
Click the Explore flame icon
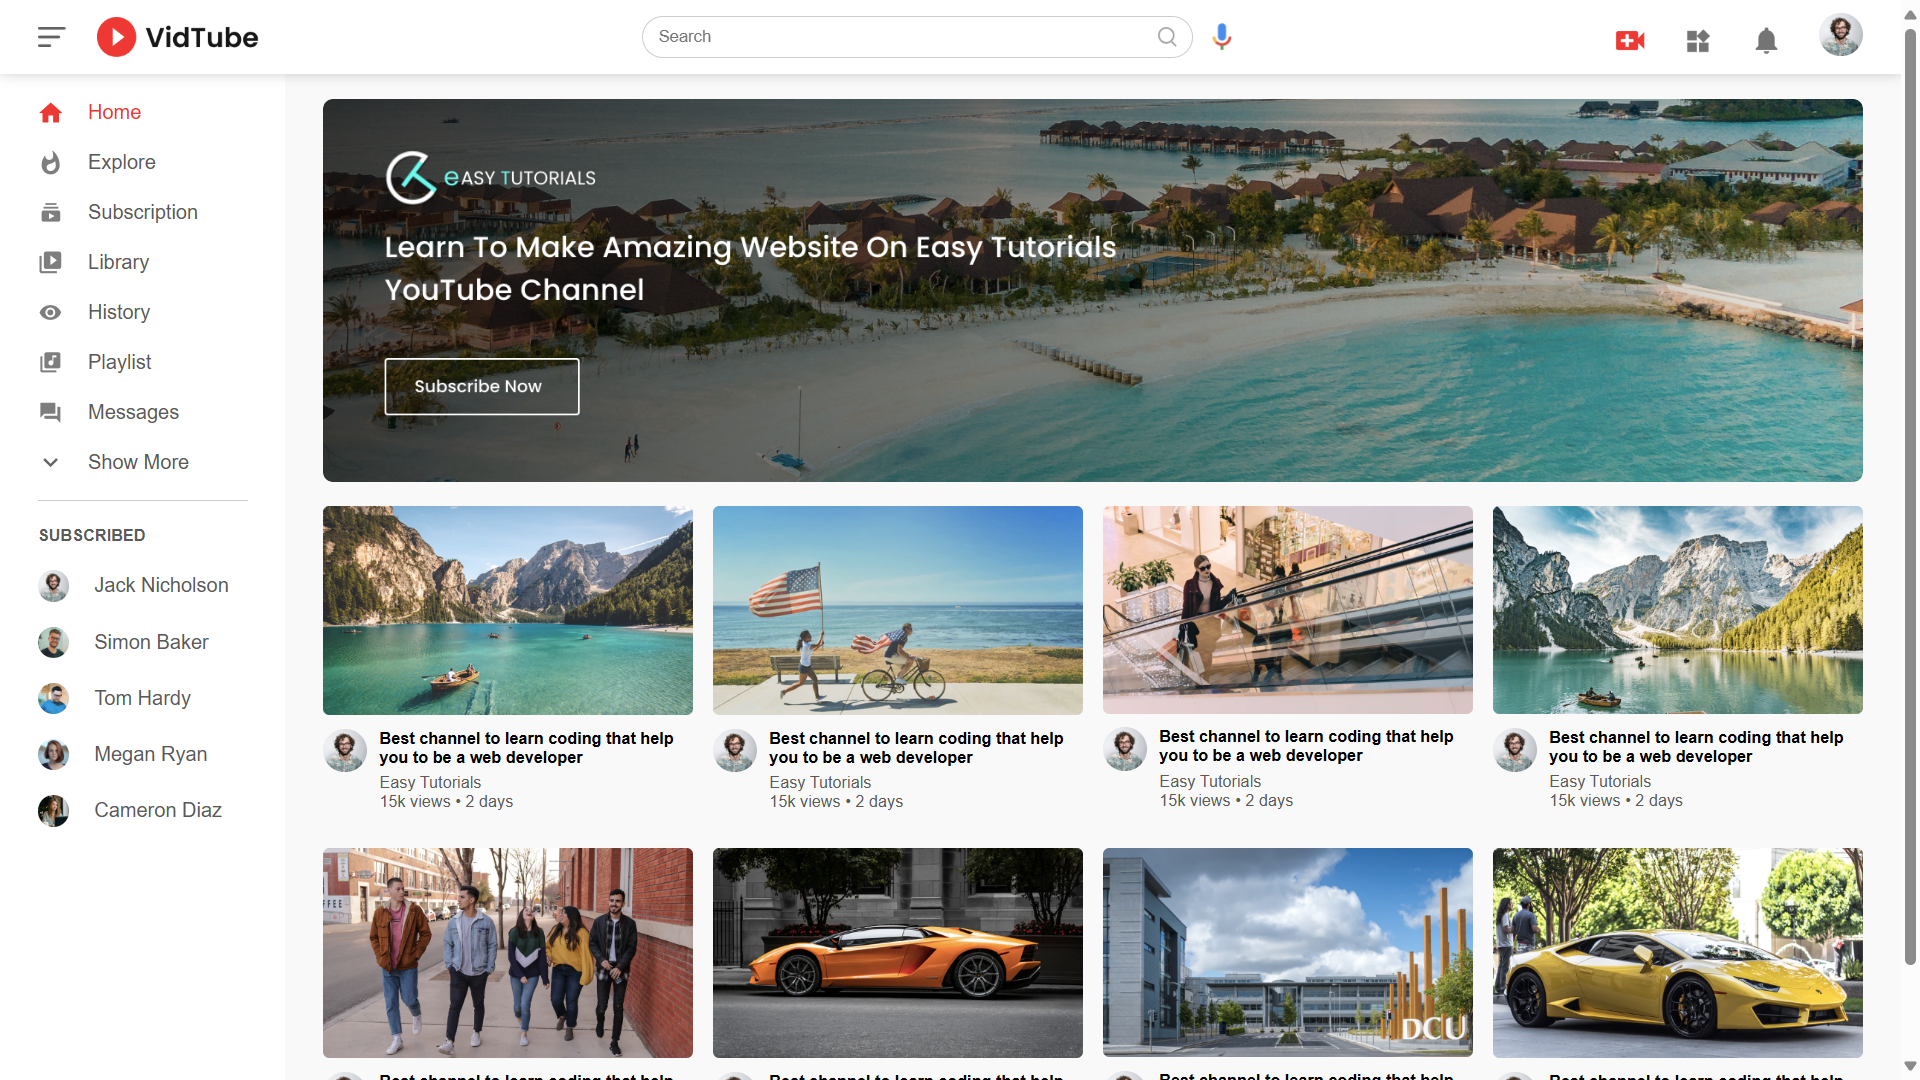[x=51, y=162]
